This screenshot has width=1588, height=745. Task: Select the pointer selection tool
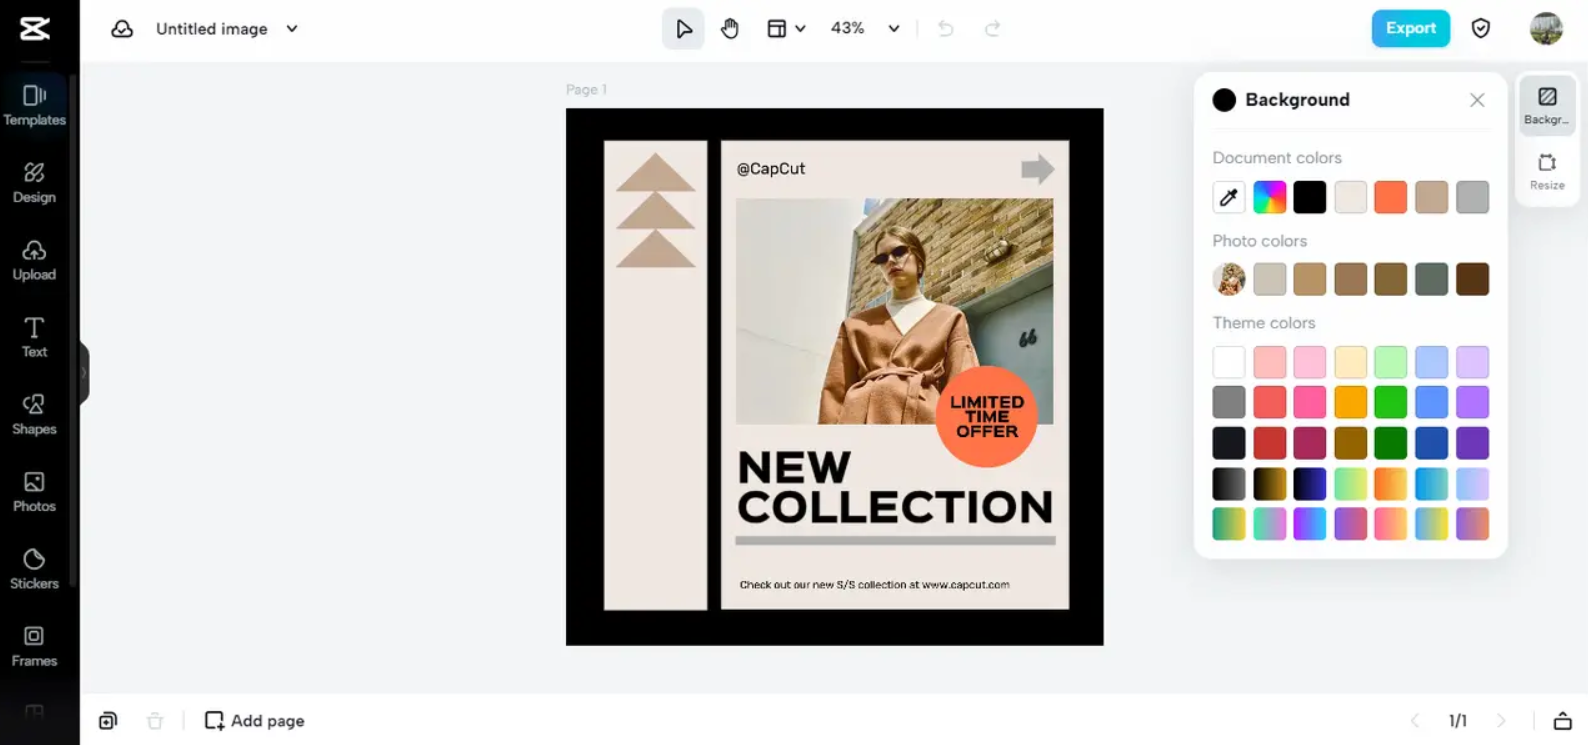[683, 29]
